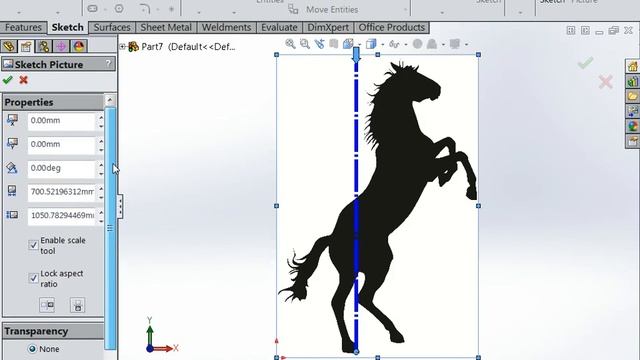Click the PropertyManager vertical scrollbar
Image resolution: width=640 pixels, height=360 pixels.
(x=110, y=228)
